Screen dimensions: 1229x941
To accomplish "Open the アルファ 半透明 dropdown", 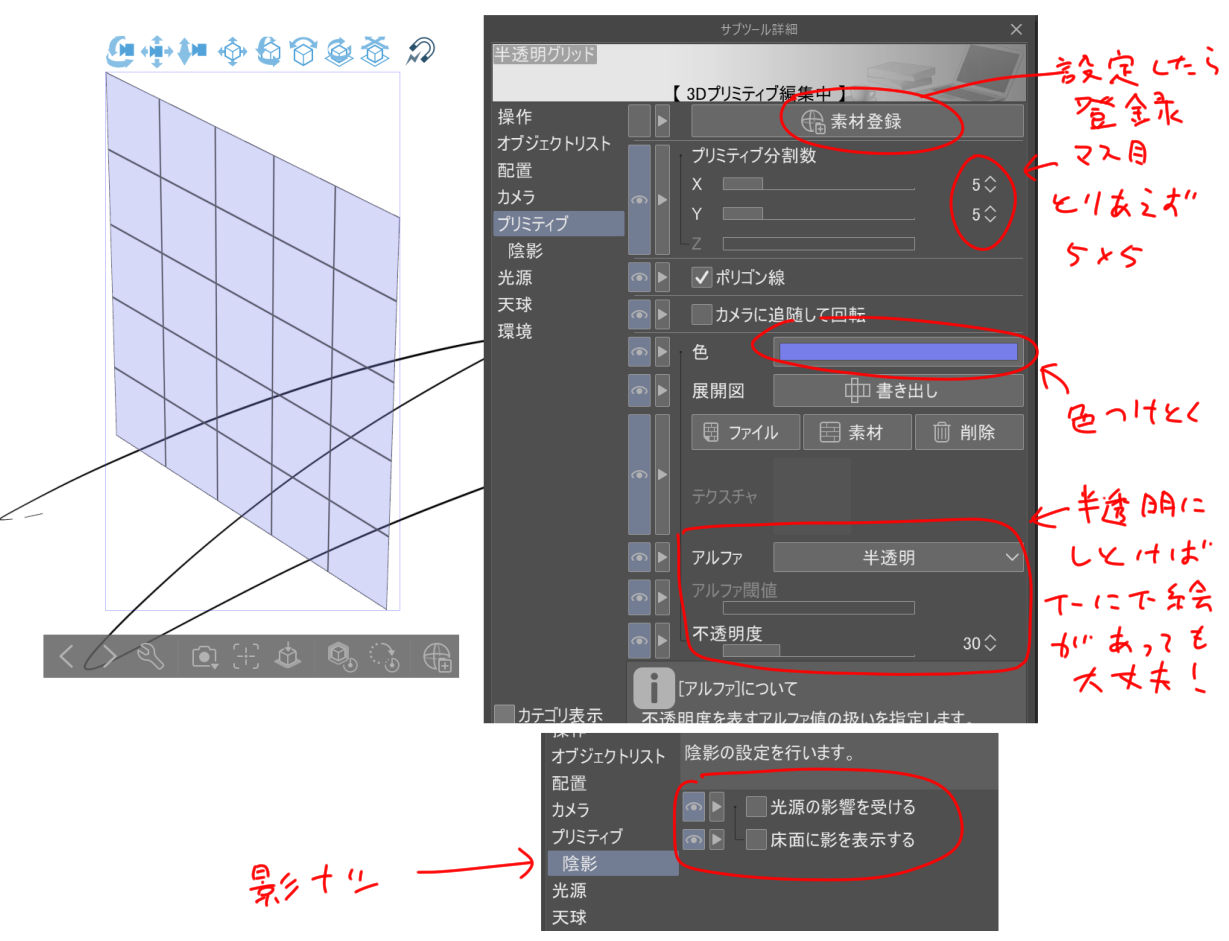I will tap(898, 558).
